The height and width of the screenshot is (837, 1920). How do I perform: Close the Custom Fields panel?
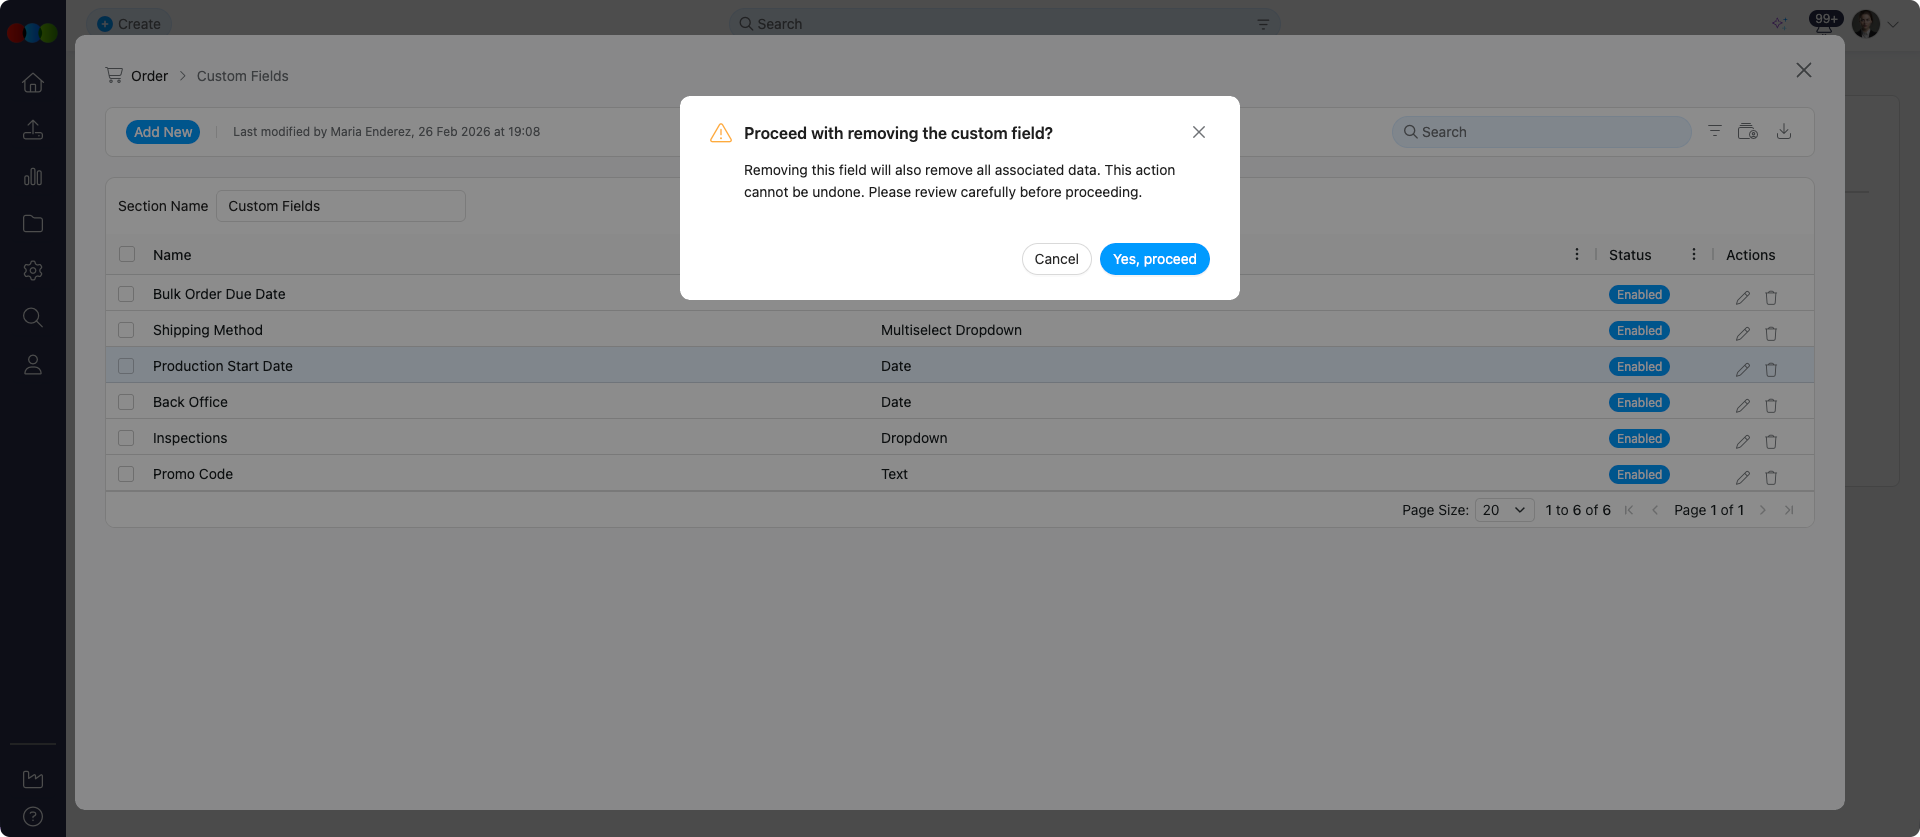[x=1804, y=70]
